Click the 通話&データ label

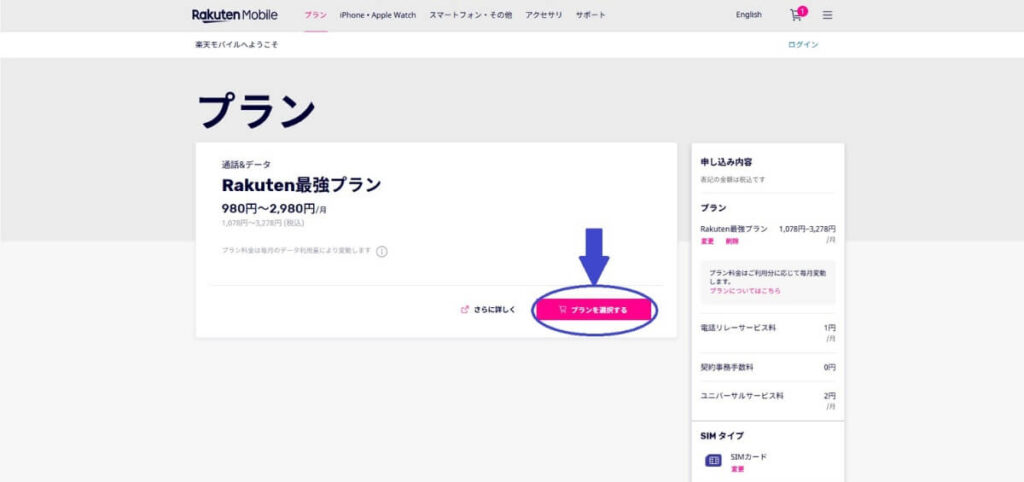coord(246,165)
